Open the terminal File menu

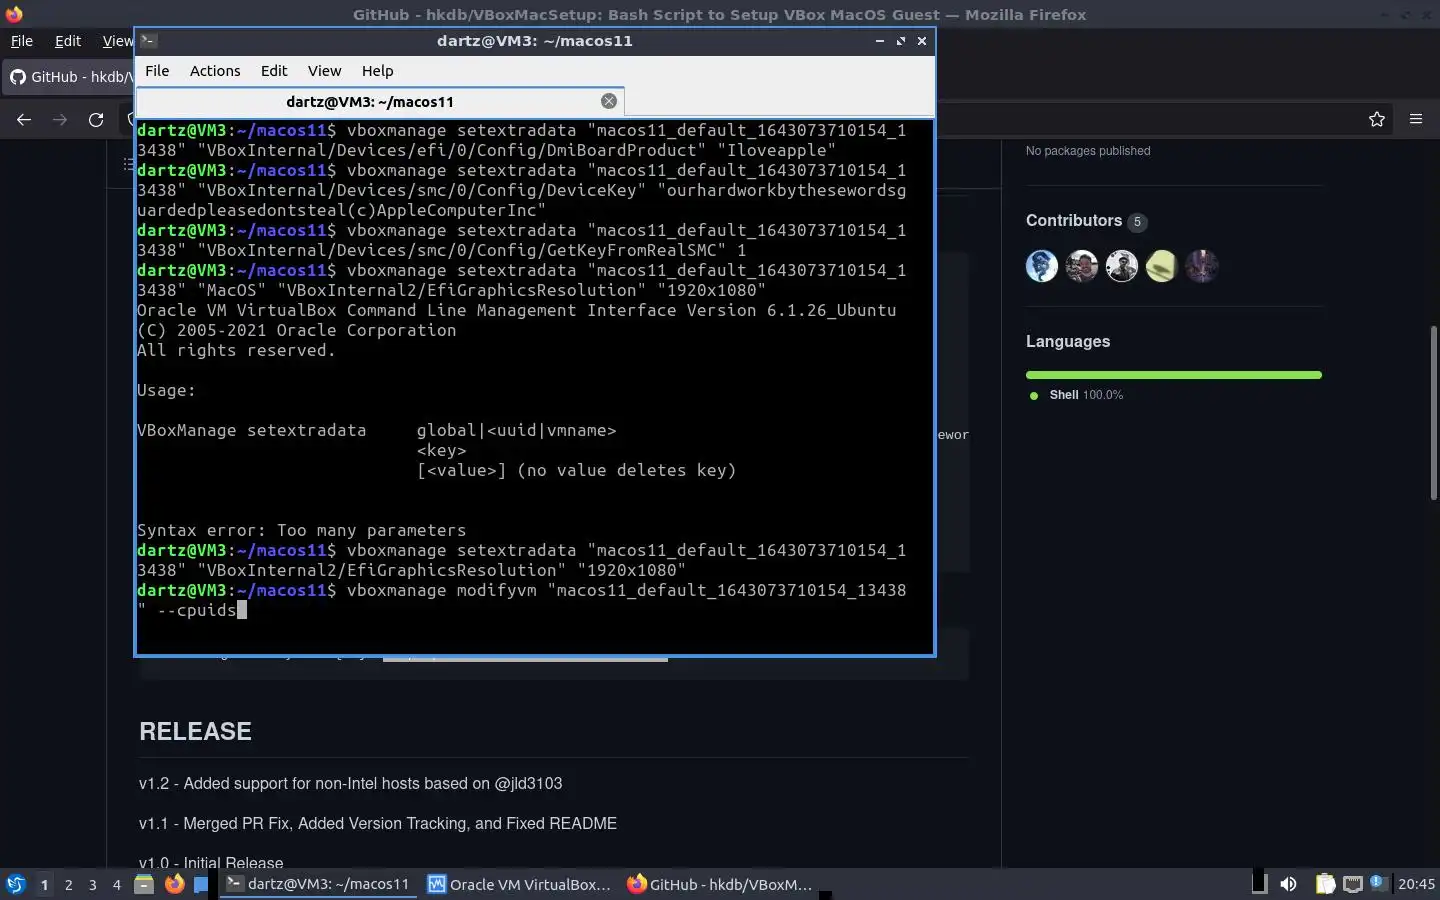[157, 71]
